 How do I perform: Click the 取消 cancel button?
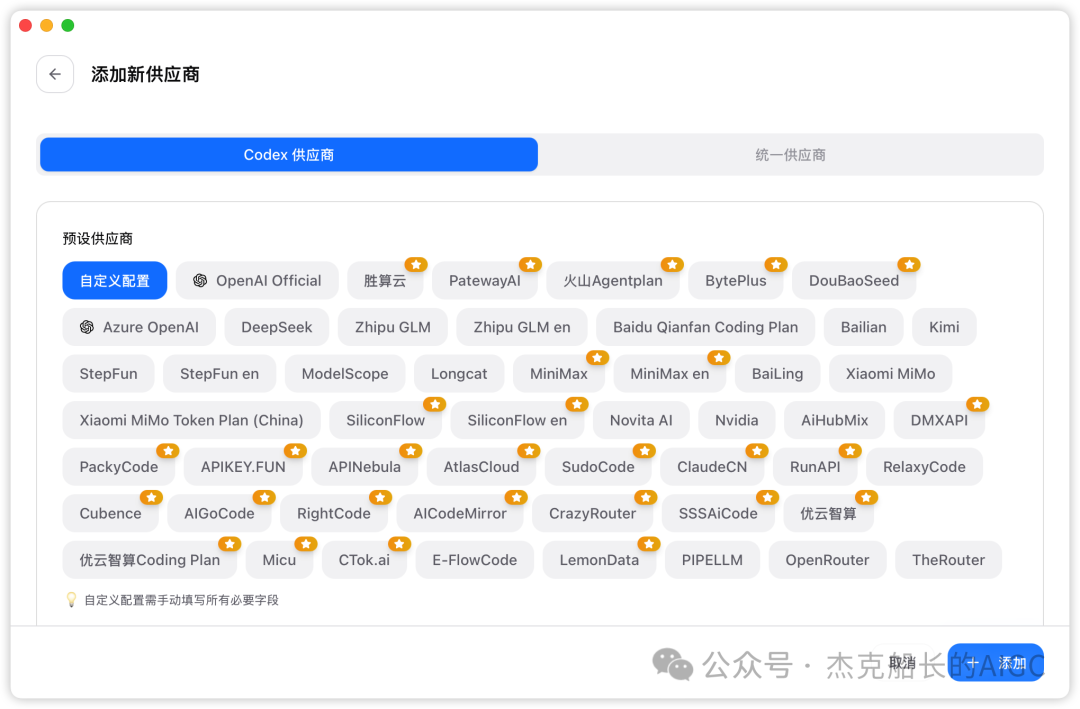point(902,663)
